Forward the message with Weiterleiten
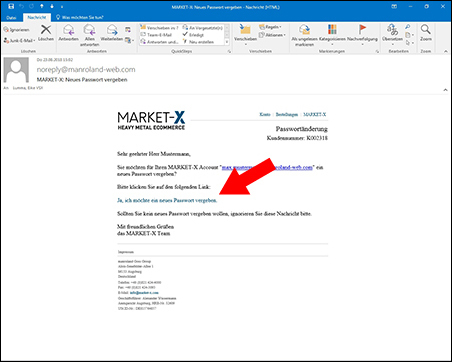The height and width of the screenshot is (362, 452). click(112, 33)
